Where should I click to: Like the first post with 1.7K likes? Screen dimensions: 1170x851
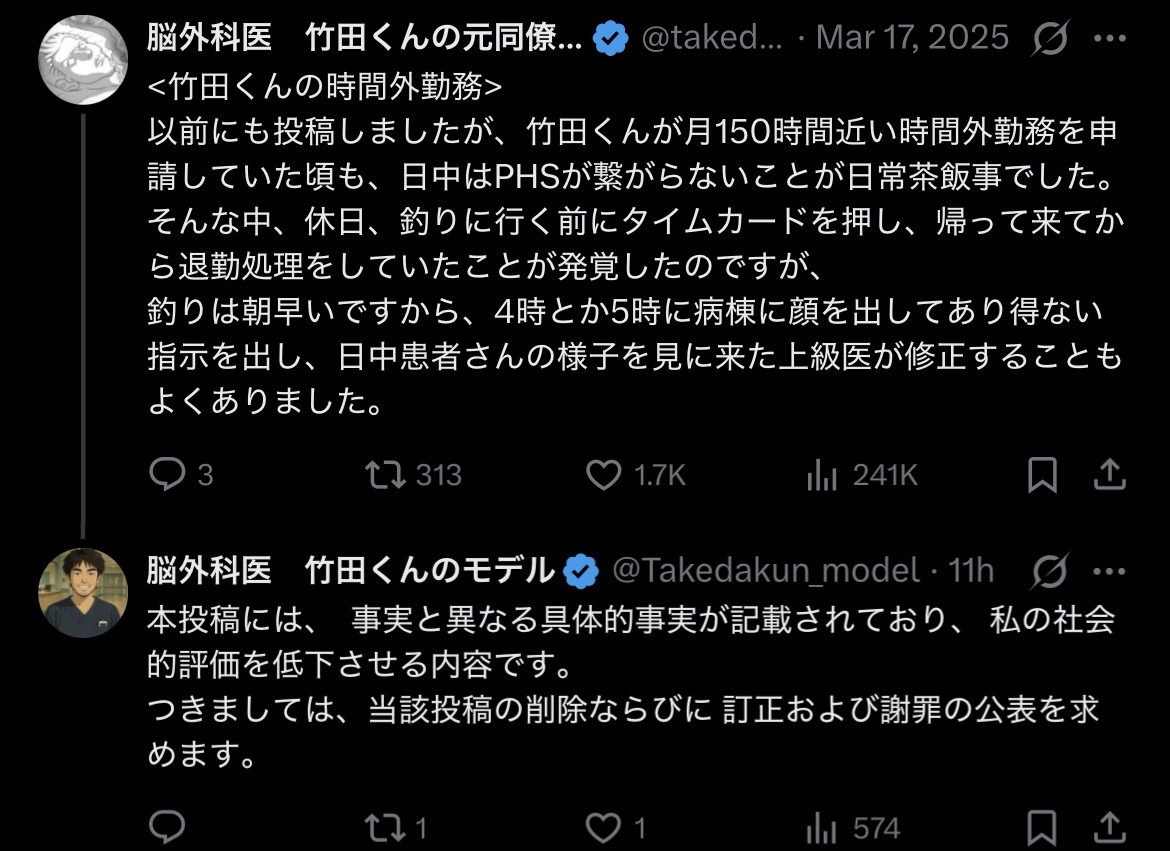(603, 474)
